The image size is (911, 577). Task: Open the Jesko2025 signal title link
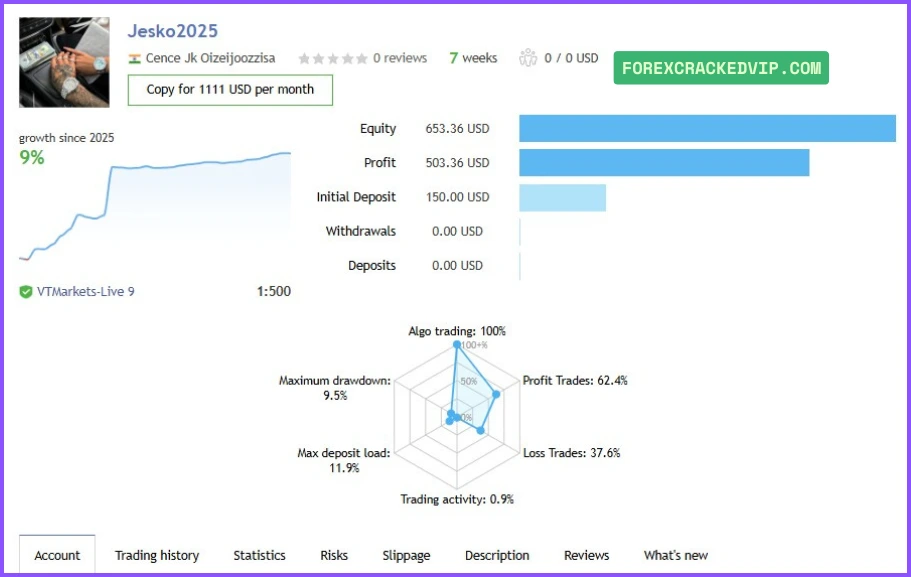point(173,31)
